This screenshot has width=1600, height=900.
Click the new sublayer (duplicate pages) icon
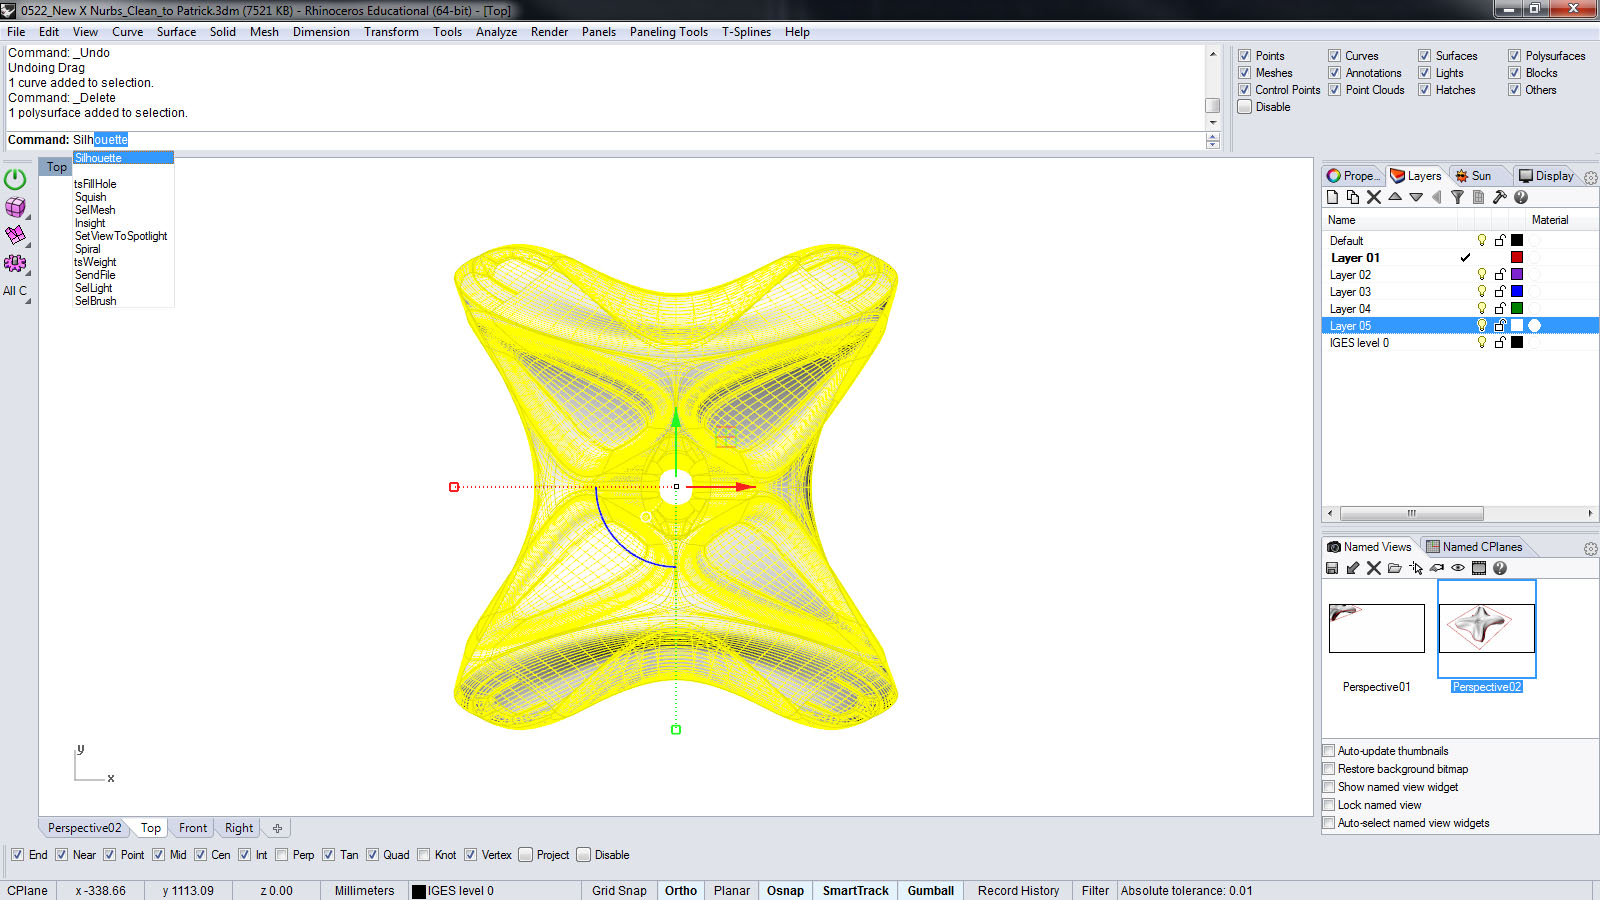(x=1353, y=197)
